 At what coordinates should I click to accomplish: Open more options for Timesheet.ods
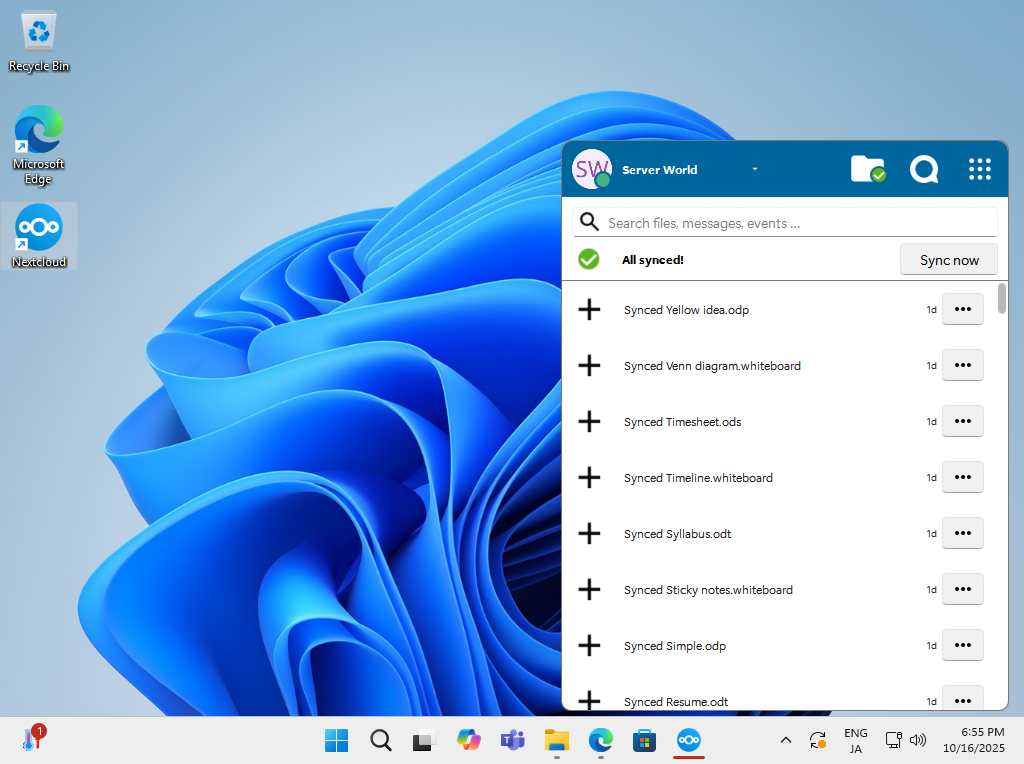pyautogui.click(x=963, y=421)
